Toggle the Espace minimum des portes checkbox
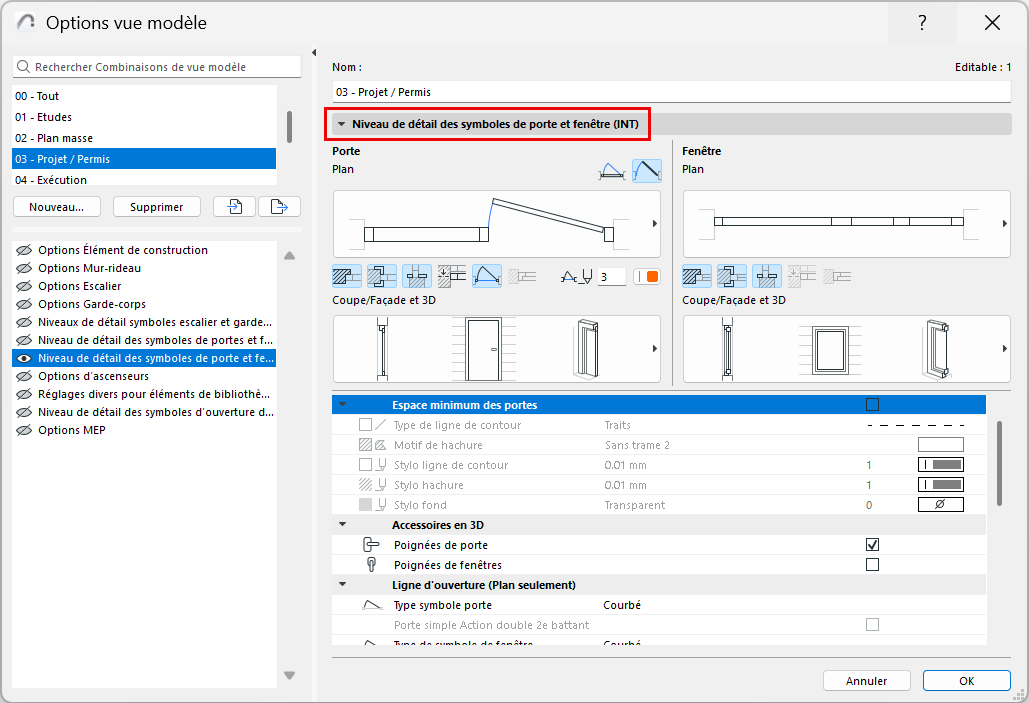Viewport: 1029px width, 703px height. [872, 405]
